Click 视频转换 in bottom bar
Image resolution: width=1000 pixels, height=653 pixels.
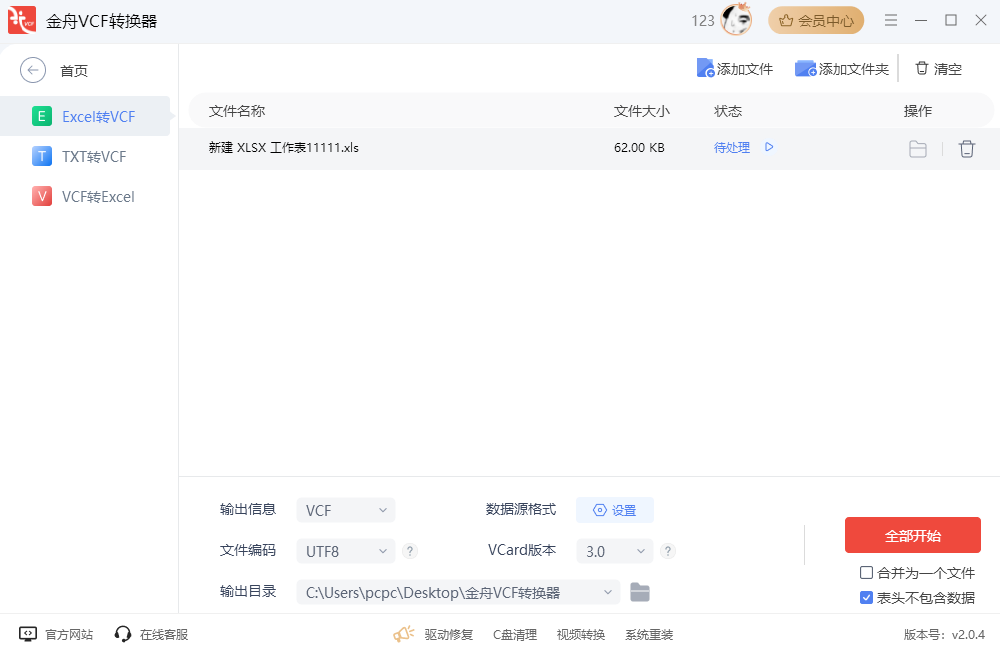click(x=580, y=635)
